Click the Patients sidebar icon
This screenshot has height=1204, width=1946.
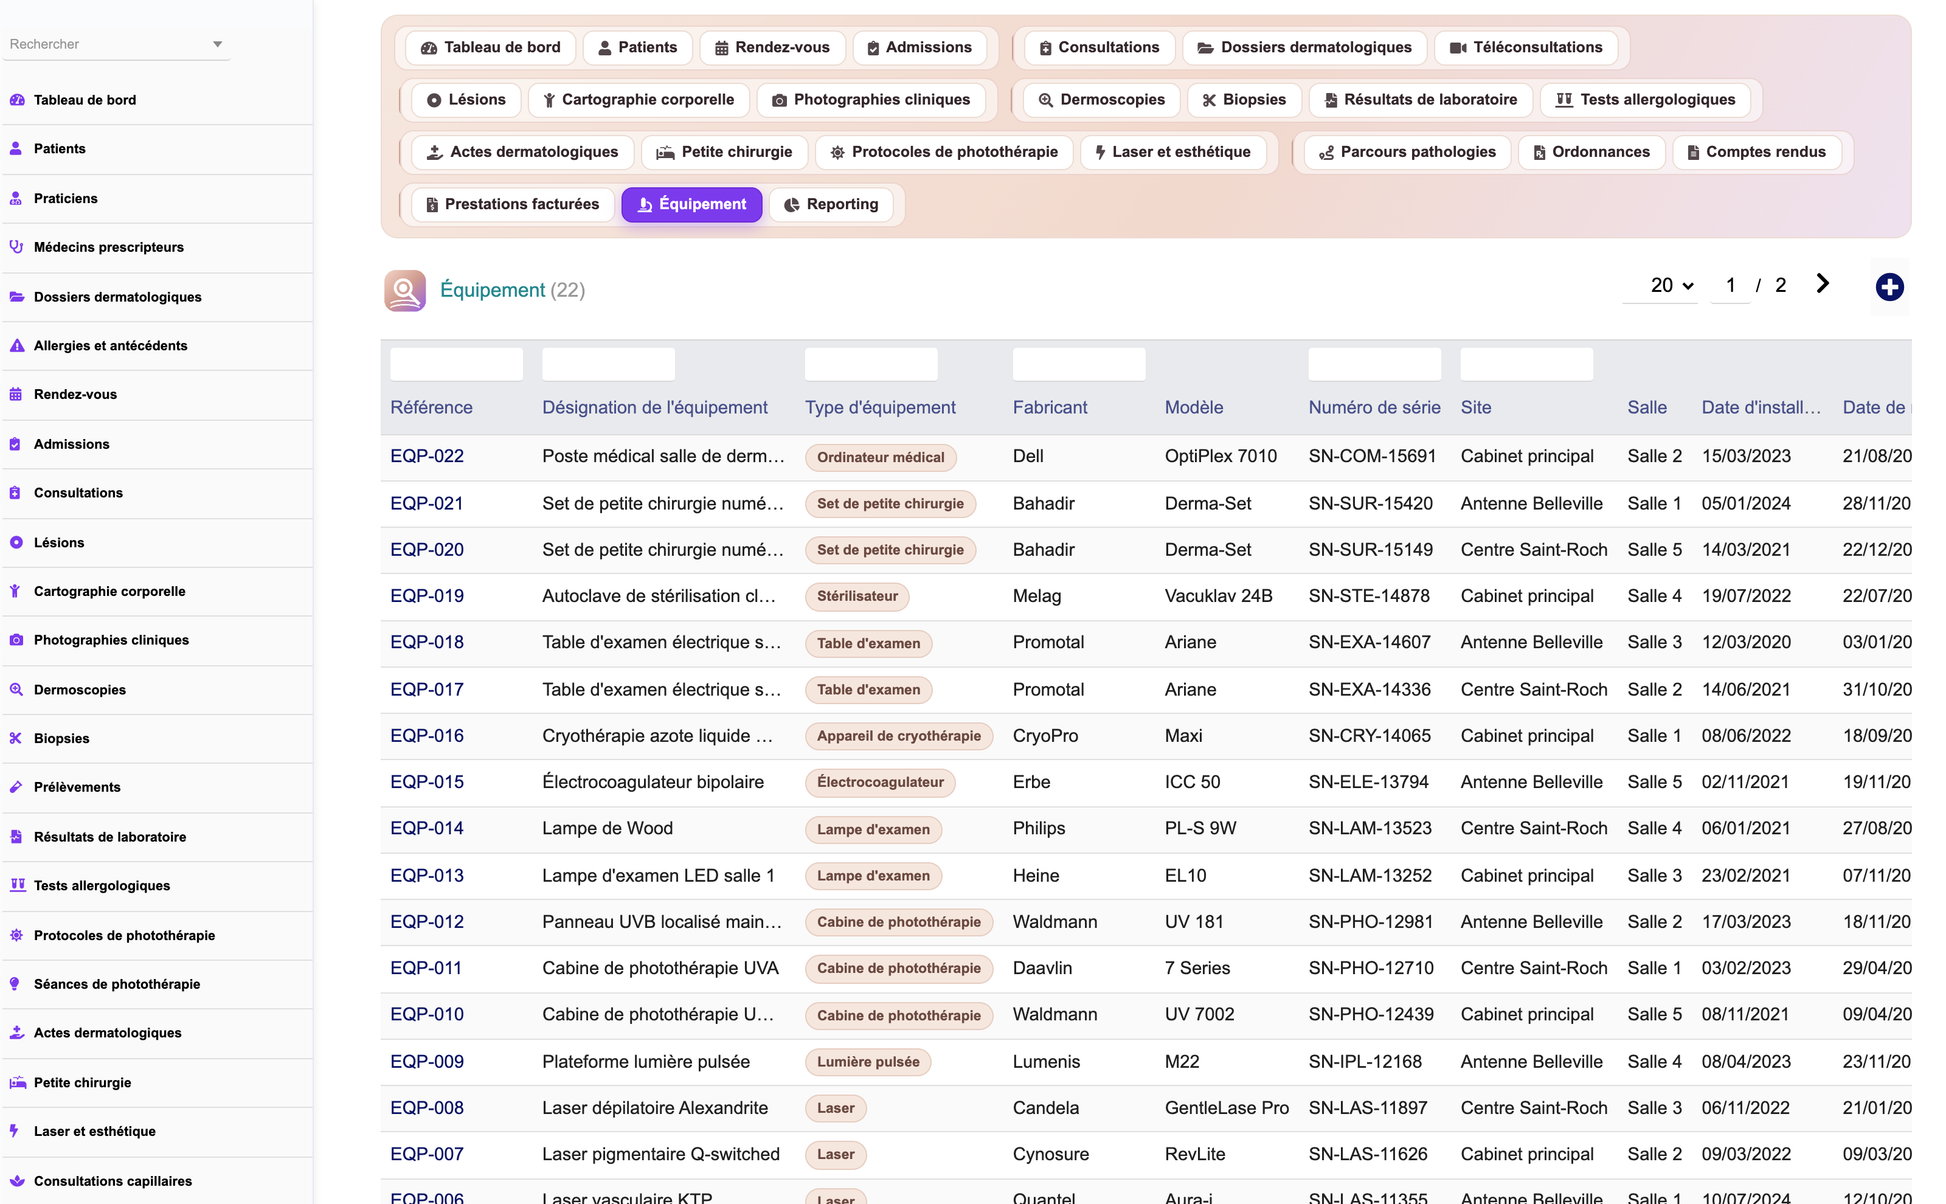(x=16, y=149)
